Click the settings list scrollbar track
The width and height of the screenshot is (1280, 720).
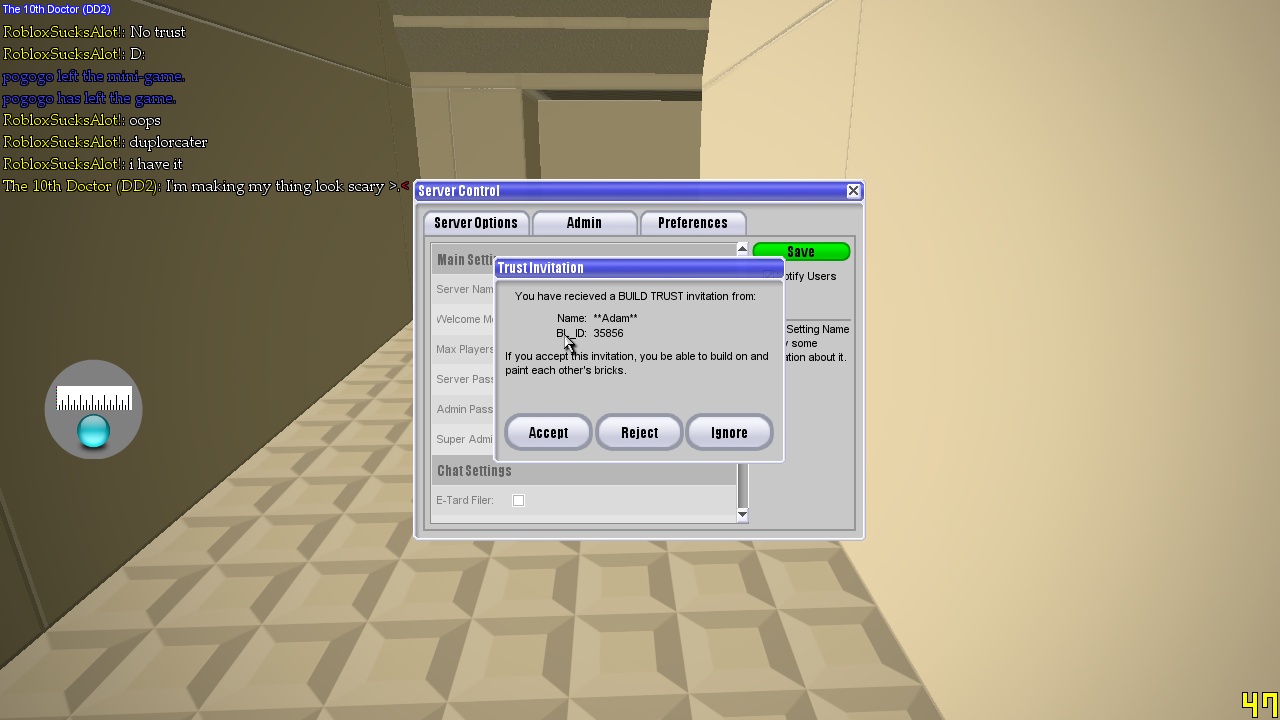tap(742, 484)
